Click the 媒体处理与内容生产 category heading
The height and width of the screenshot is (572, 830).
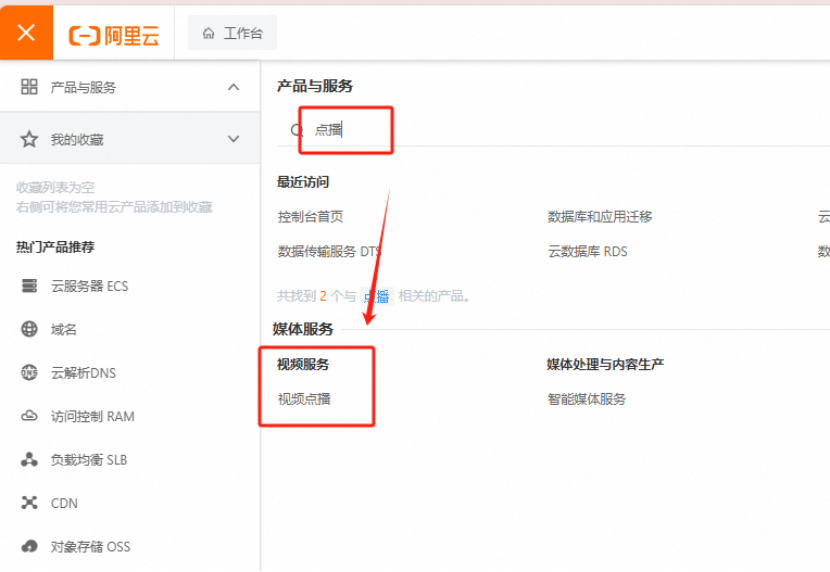605,364
